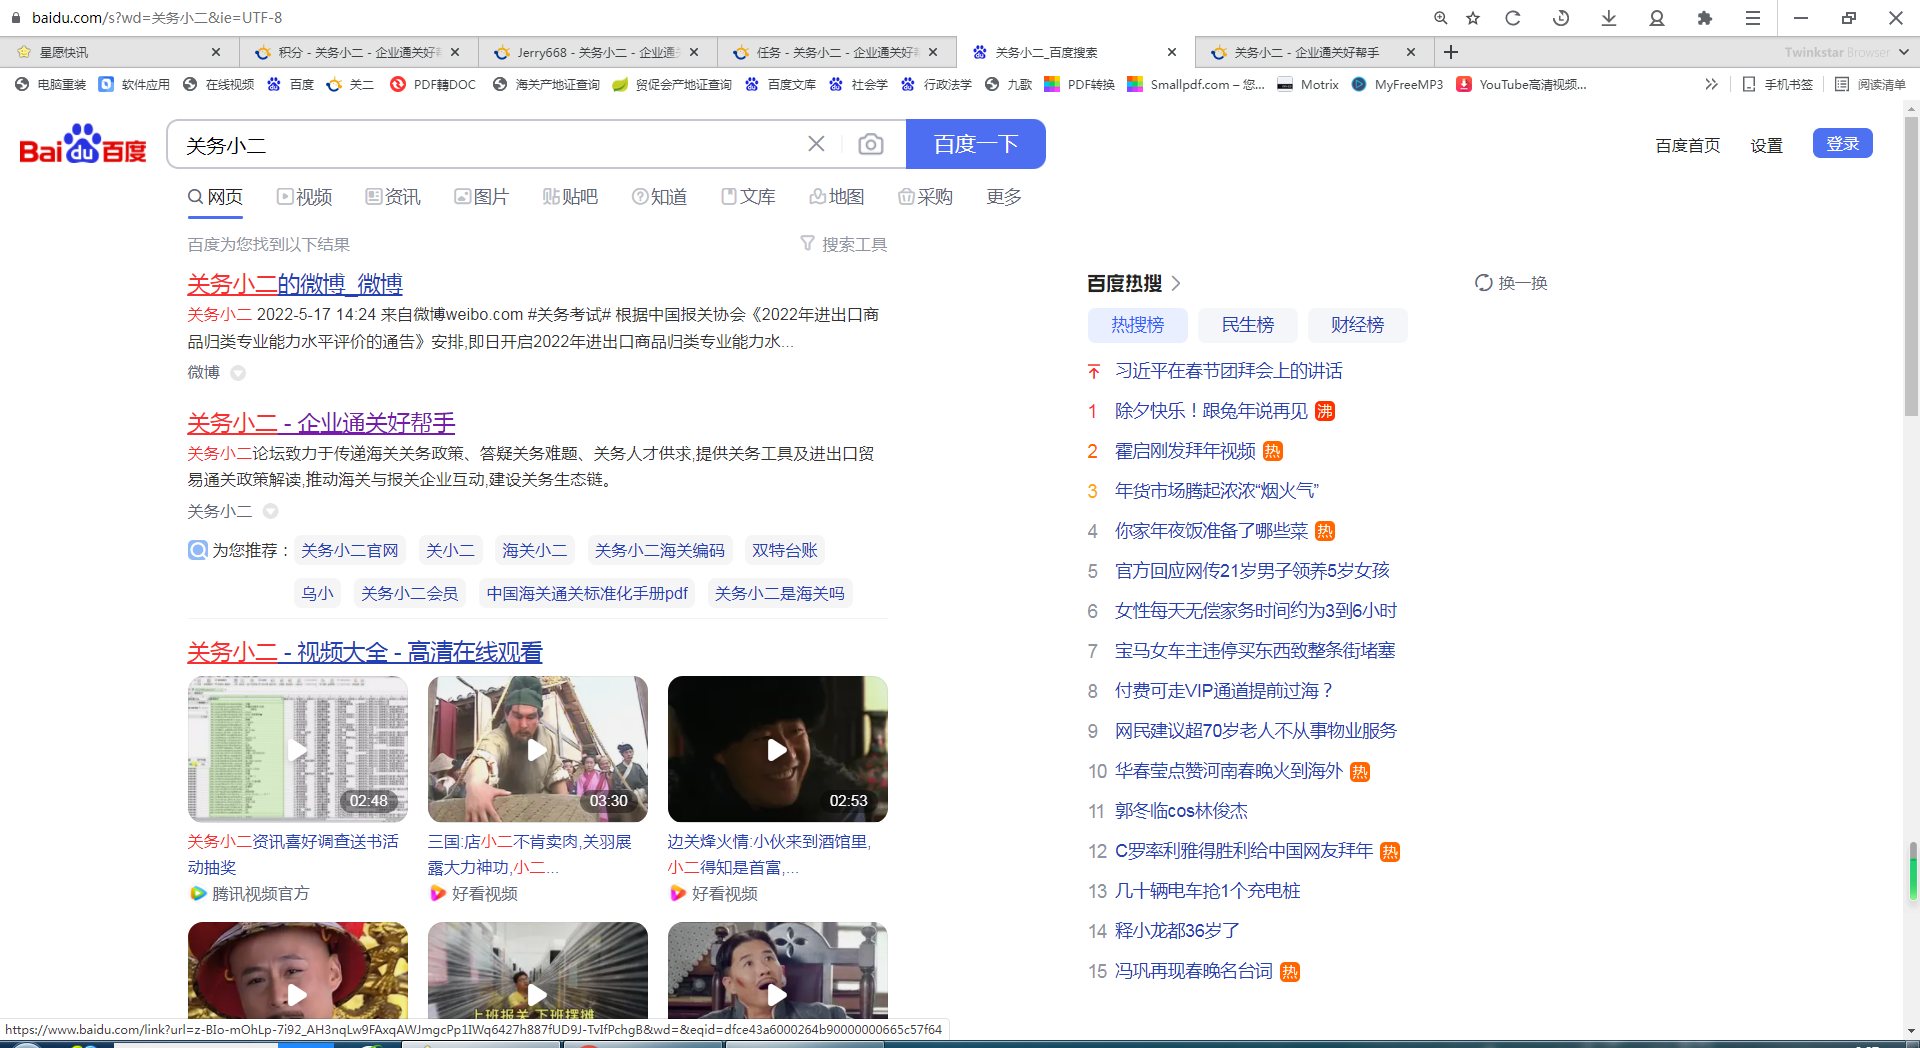
Task: Expand the bookmarks overflow chevron
Action: 1711,84
